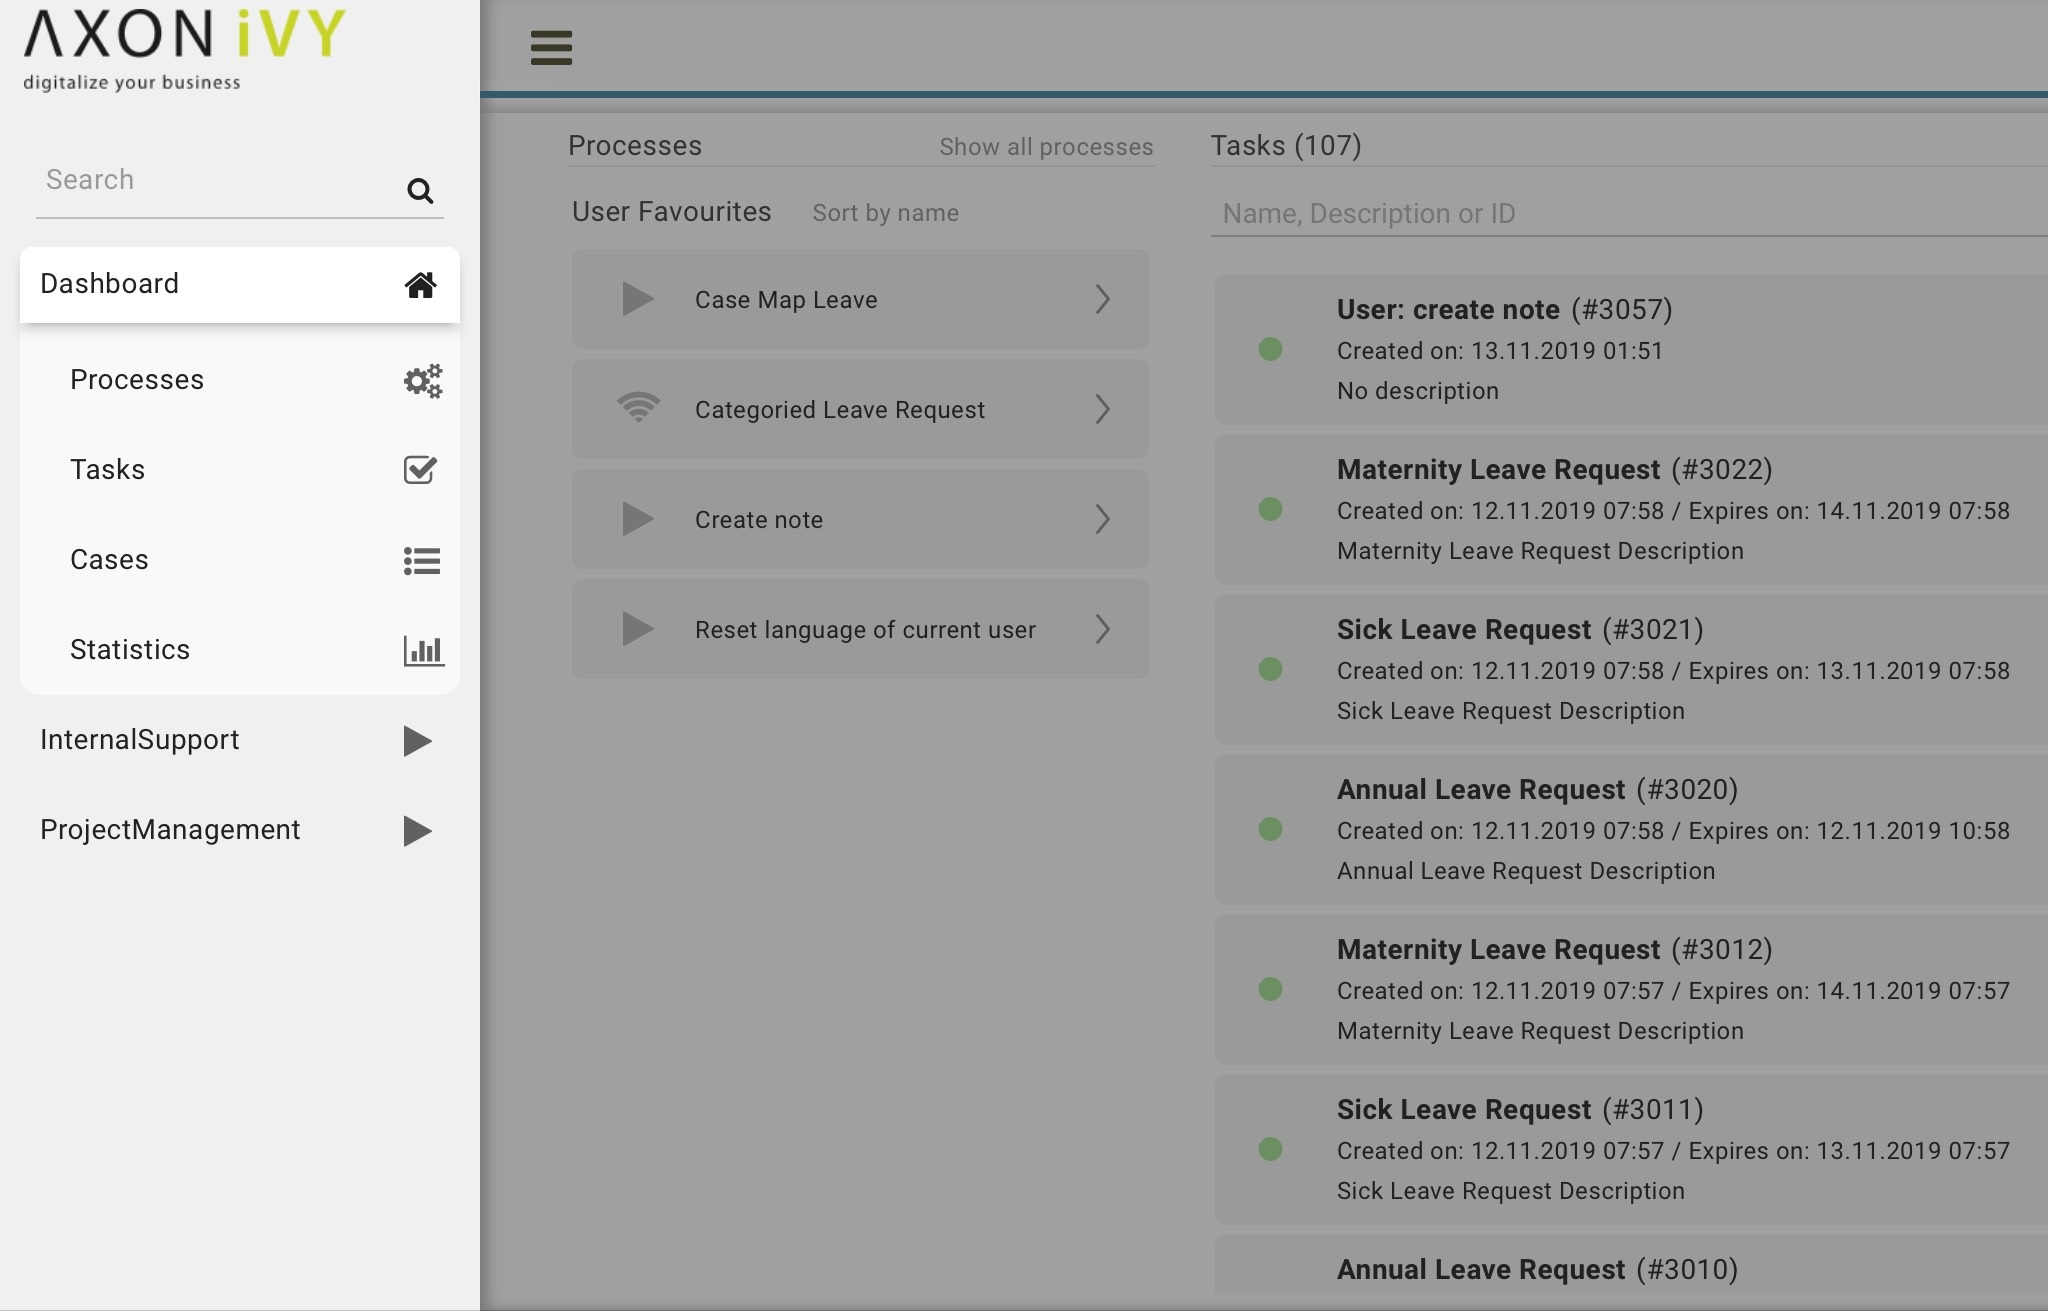Click the Categoried Leave Request wifi icon
The height and width of the screenshot is (1311, 2048).
point(638,408)
